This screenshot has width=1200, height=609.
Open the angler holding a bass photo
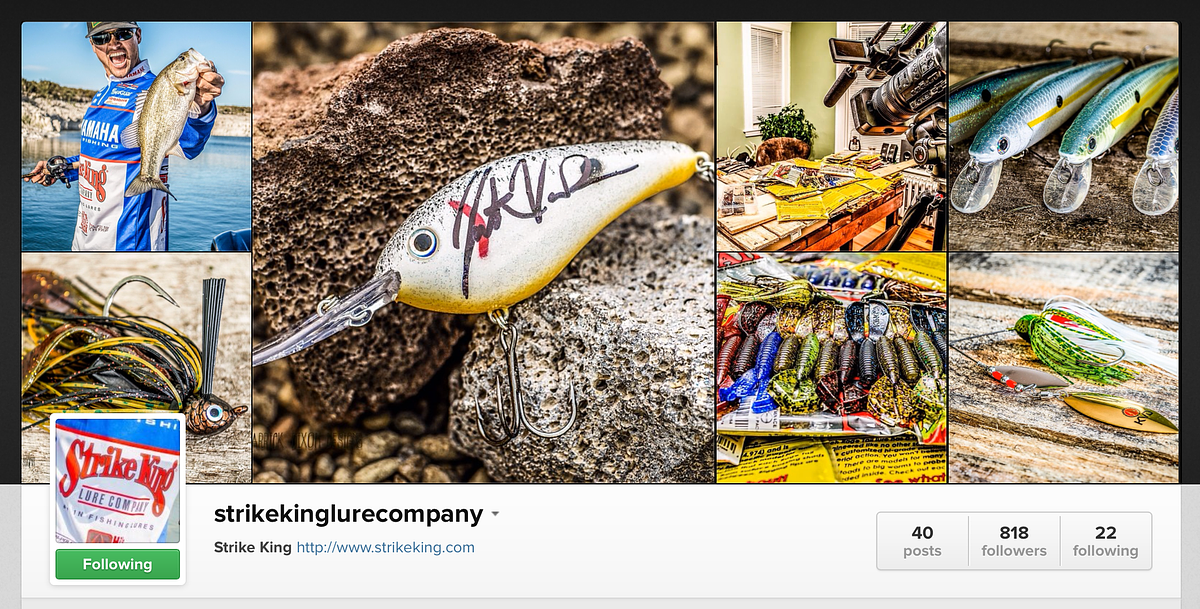click(136, 136)
